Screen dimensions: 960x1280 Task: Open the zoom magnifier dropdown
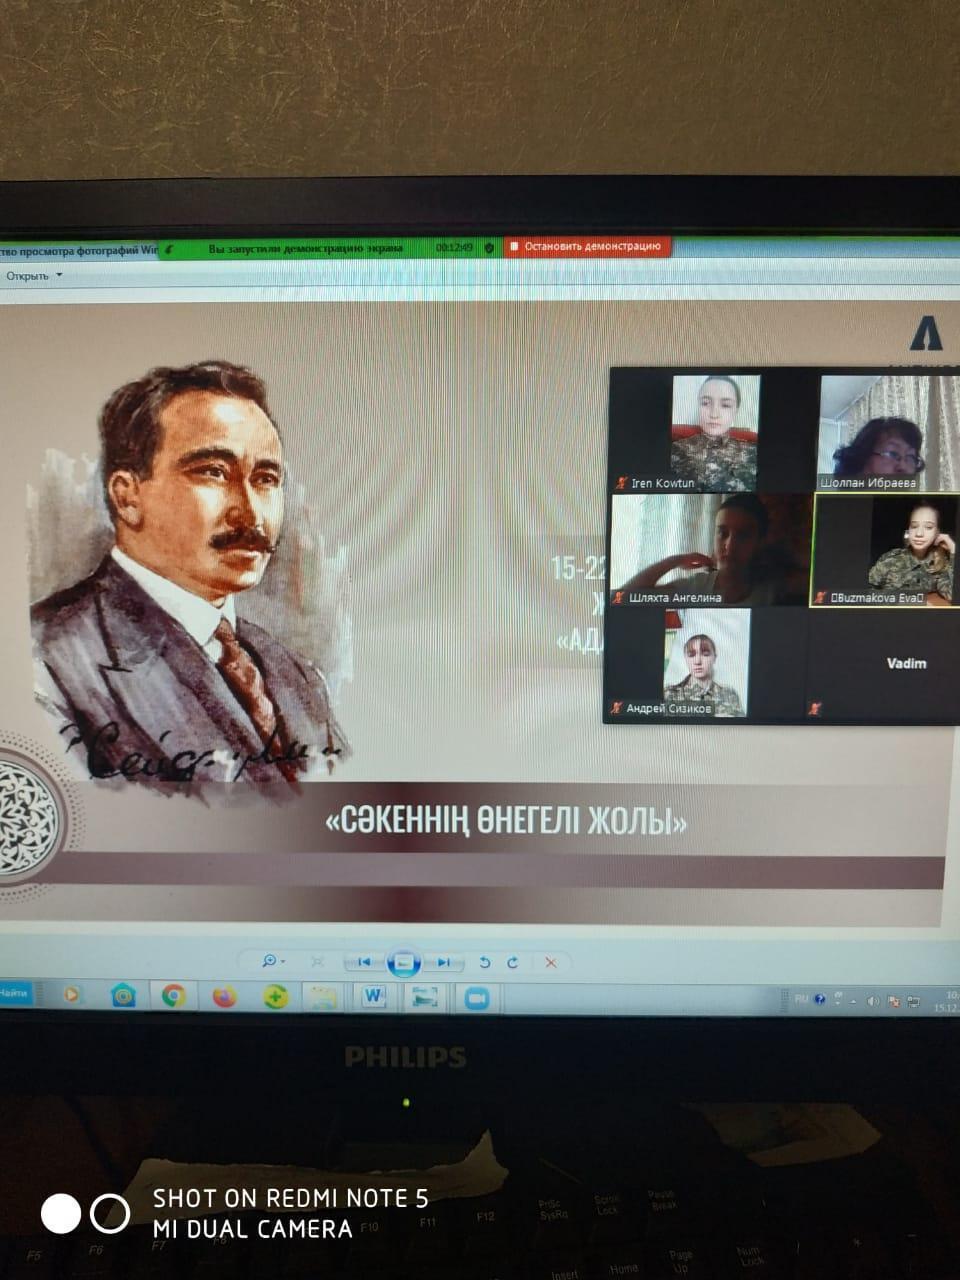272,961
